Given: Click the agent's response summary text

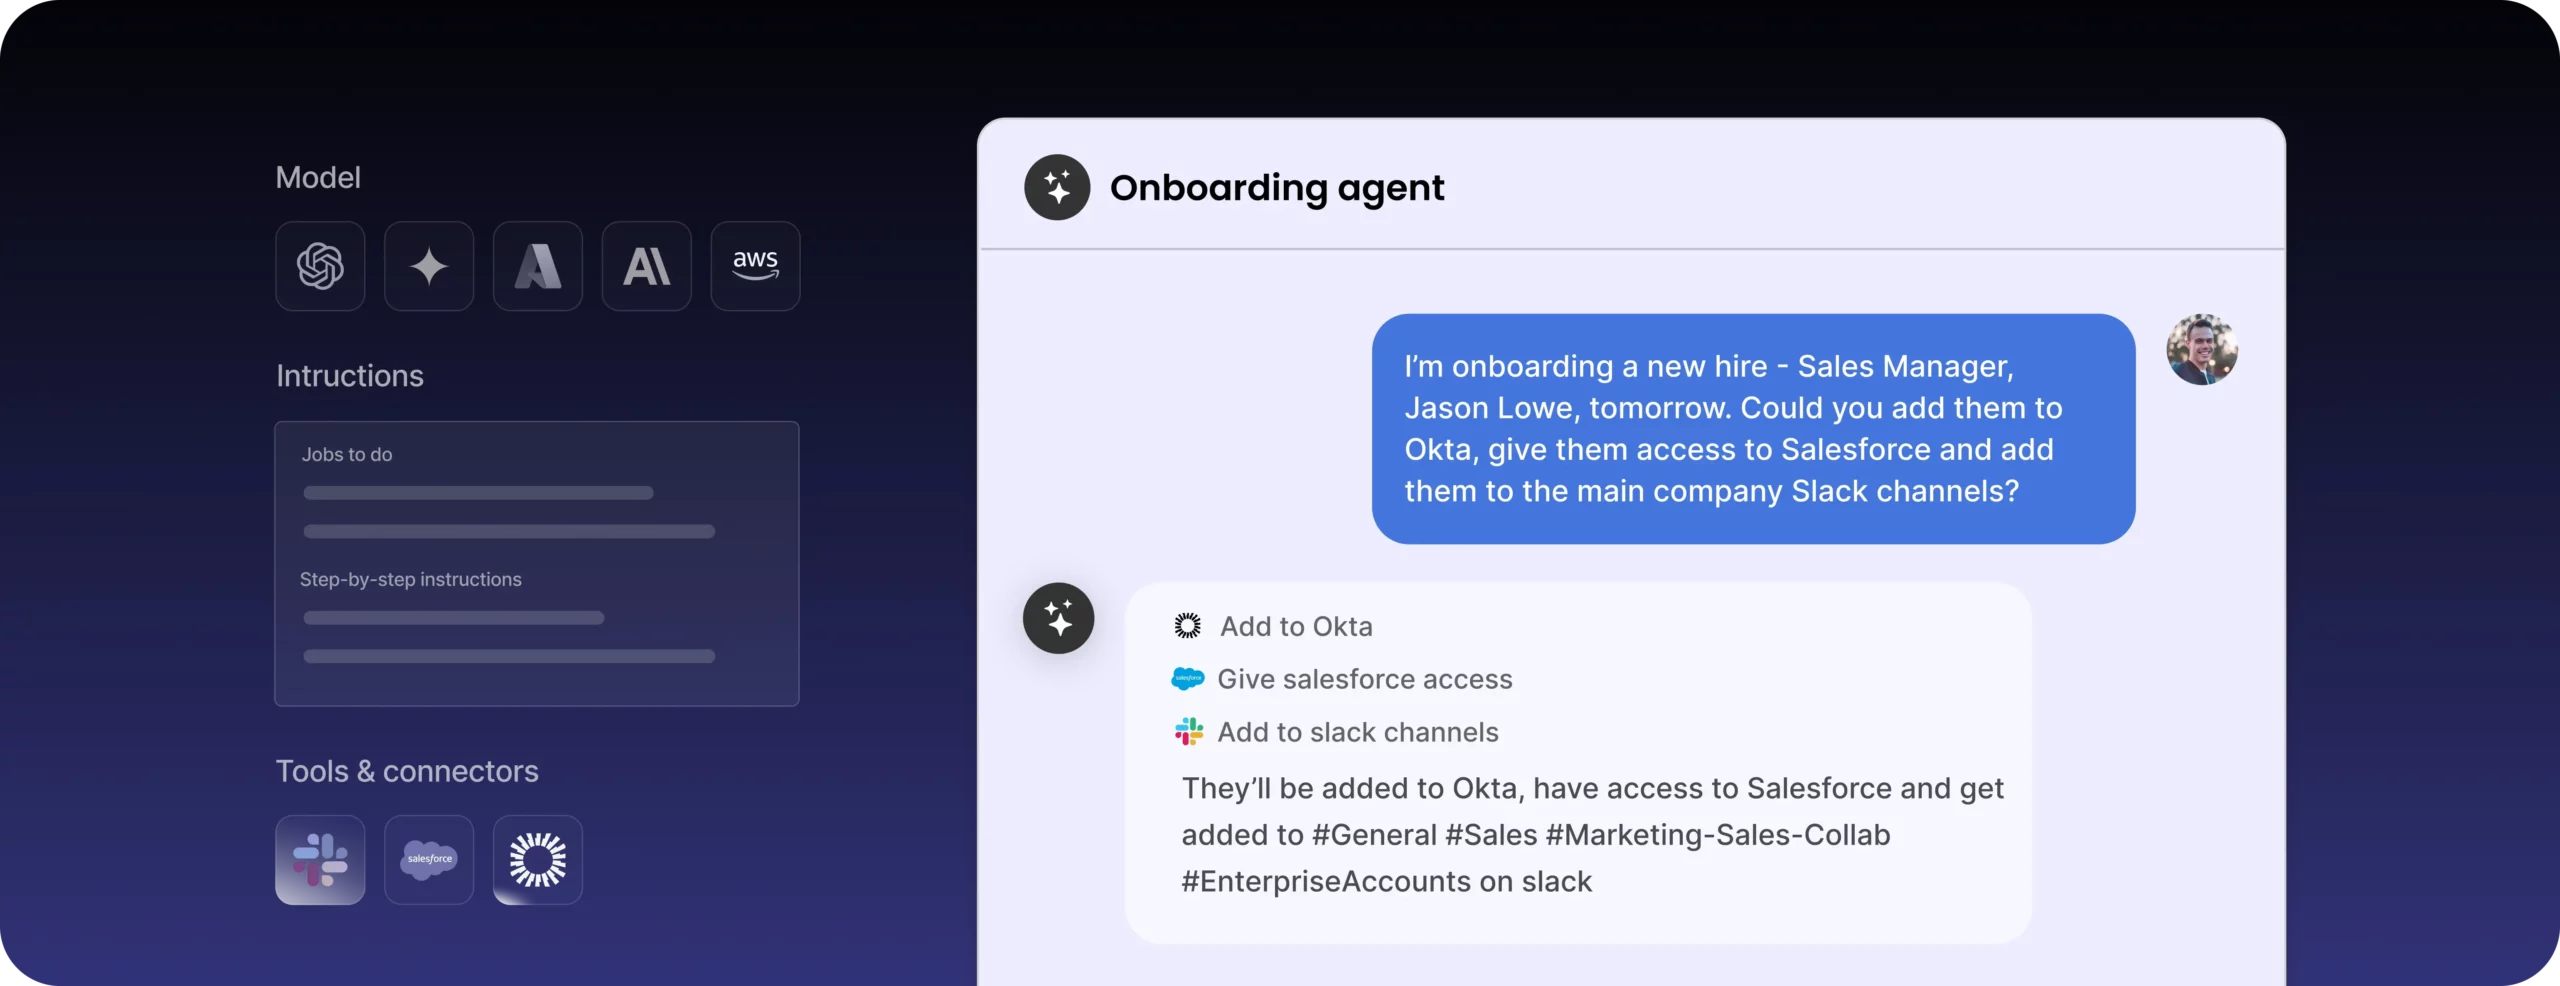Looking at the screenshot, I should 1590,835.
